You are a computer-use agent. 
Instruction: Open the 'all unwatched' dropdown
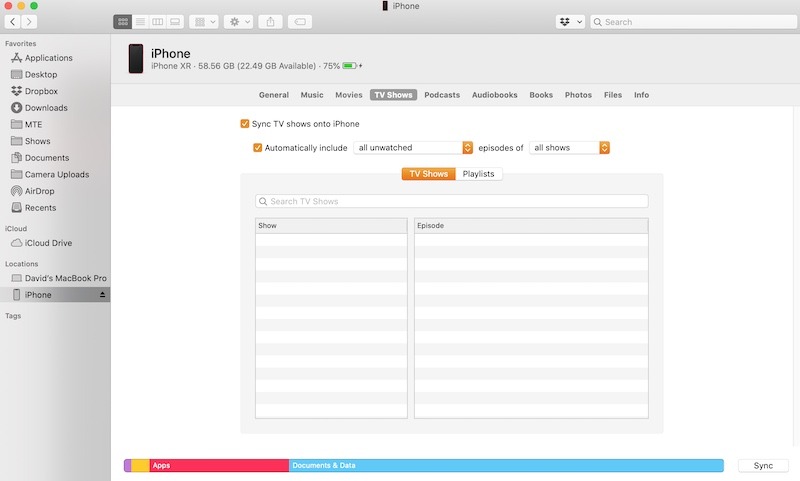[x=412, y=148]
